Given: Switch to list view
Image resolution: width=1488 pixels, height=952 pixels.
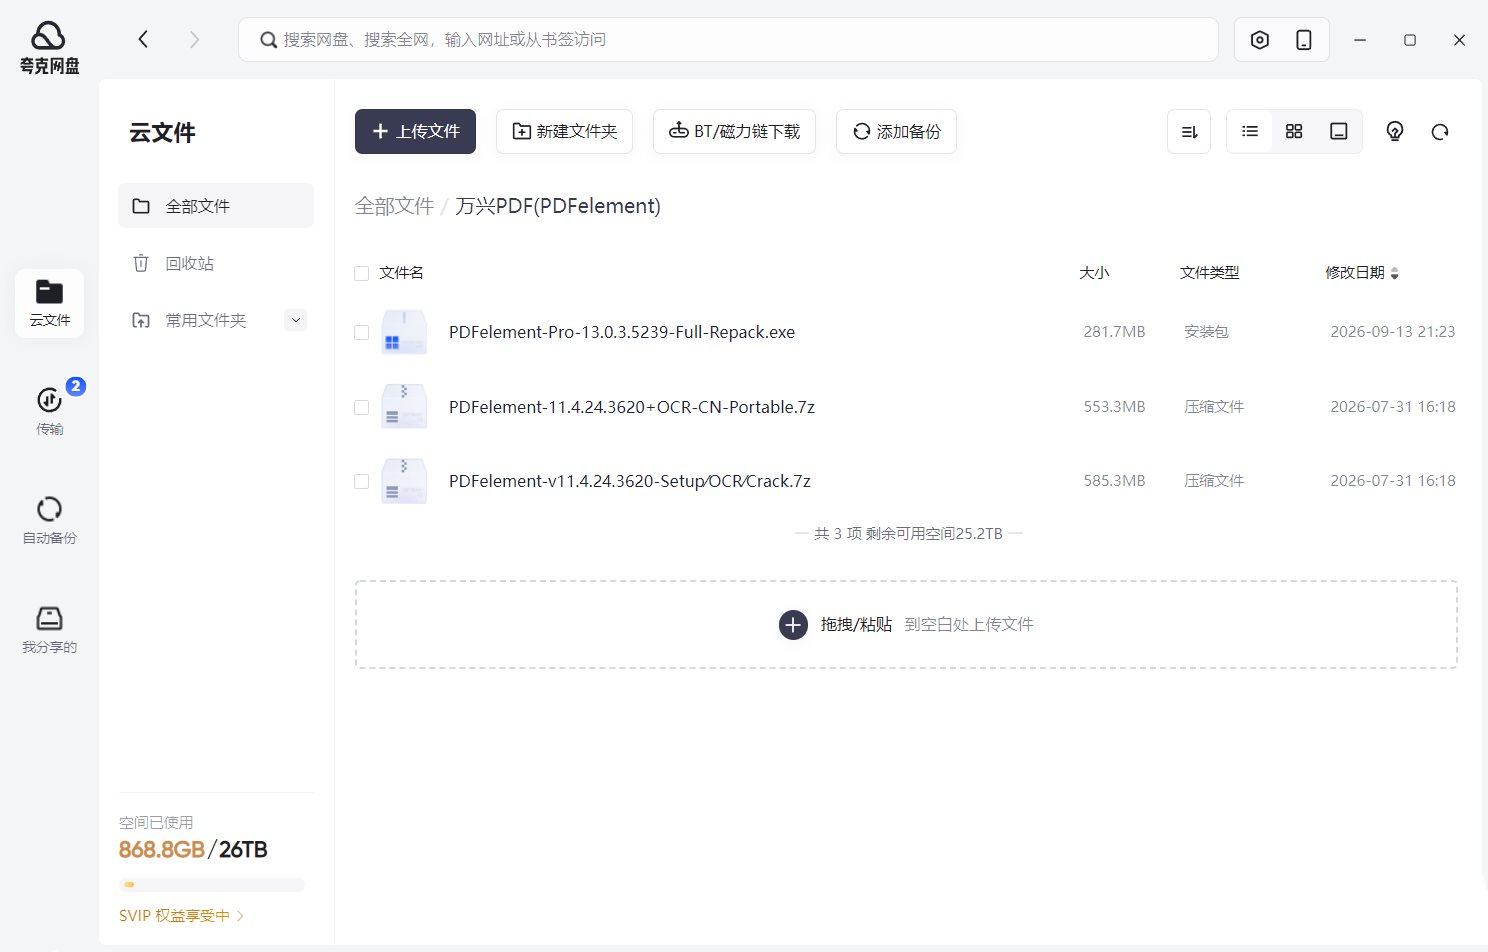Looking at the screenshot, I should pyautogui.click(x=1250, y=131).
